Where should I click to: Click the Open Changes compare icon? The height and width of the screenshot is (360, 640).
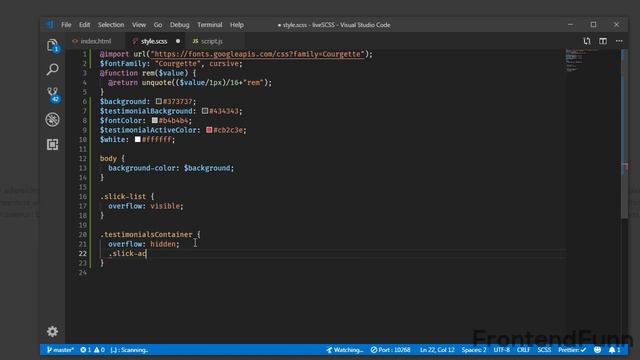pos(587,41)
